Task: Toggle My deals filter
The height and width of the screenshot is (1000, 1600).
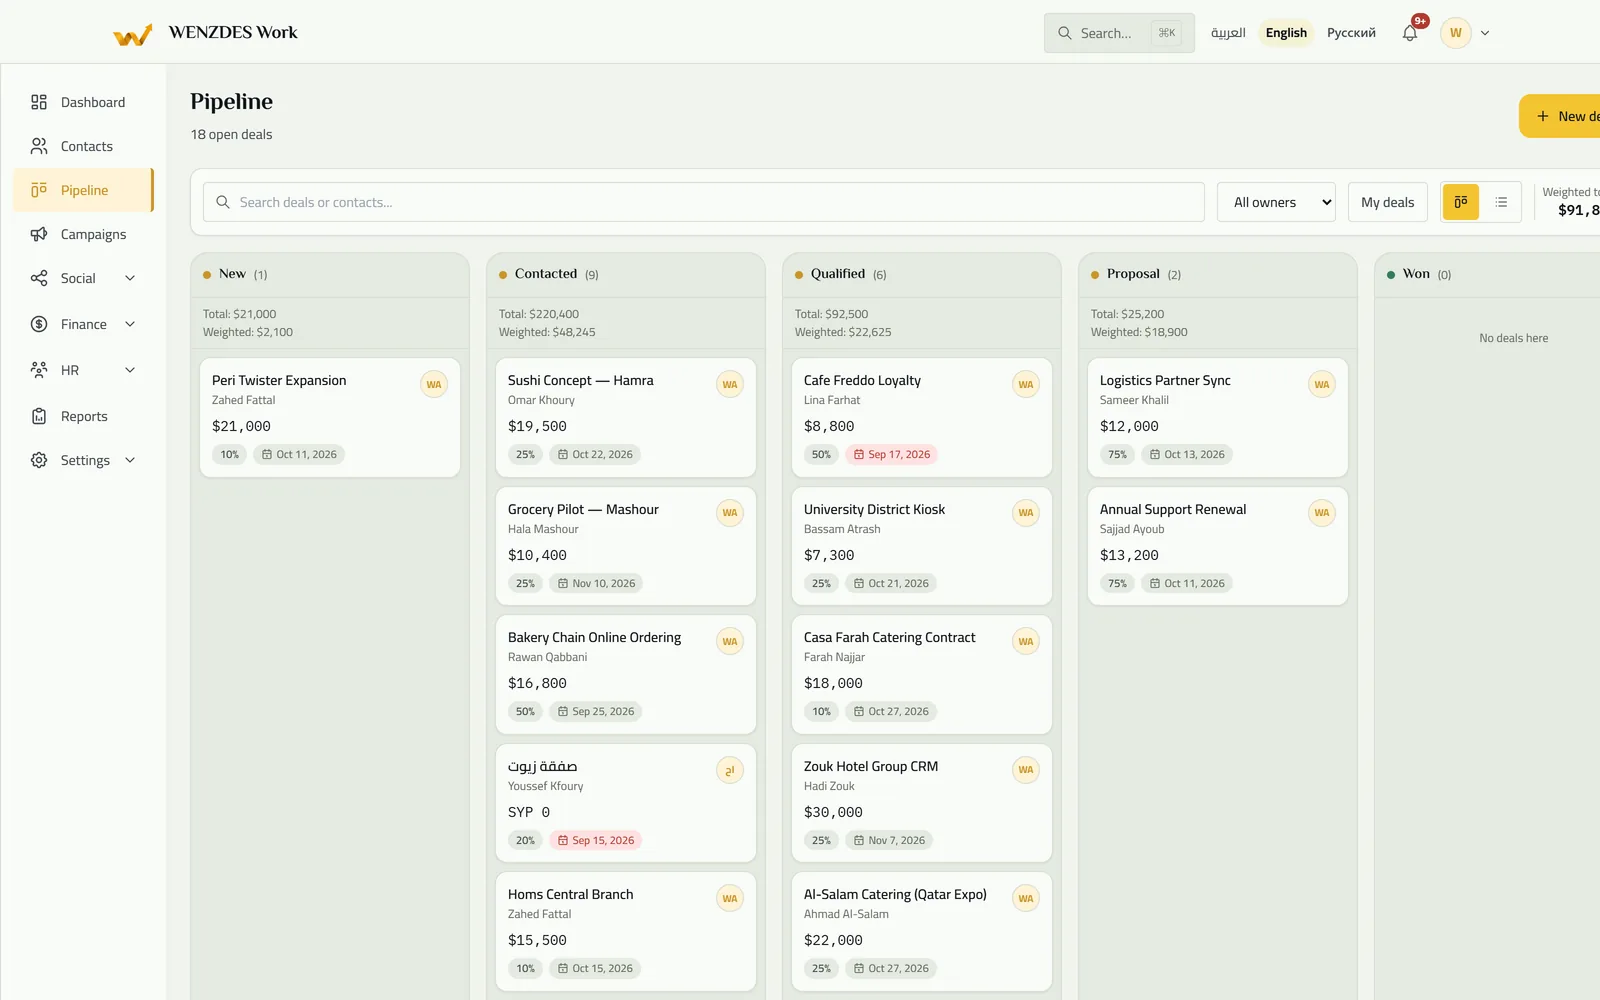Action: click(1388, 202)
